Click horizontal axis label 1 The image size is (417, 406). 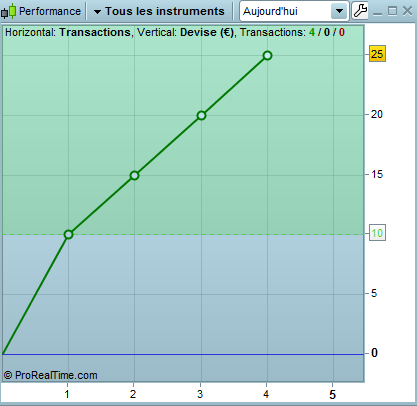pos(67,394)
